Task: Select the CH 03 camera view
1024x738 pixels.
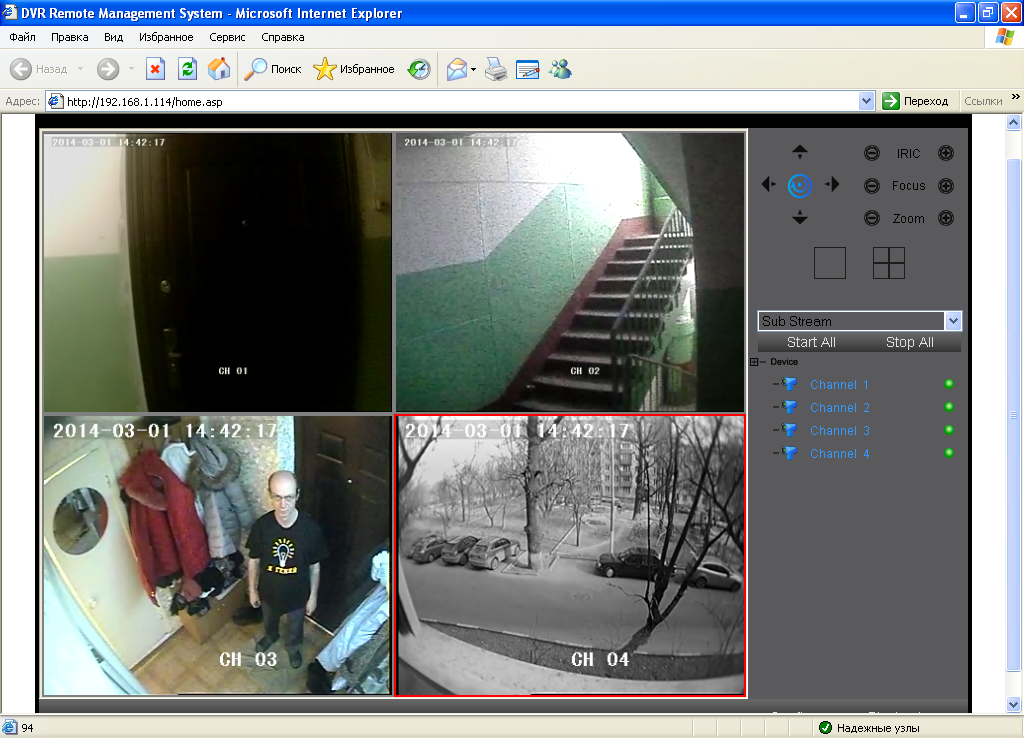Action: point(217,555)
